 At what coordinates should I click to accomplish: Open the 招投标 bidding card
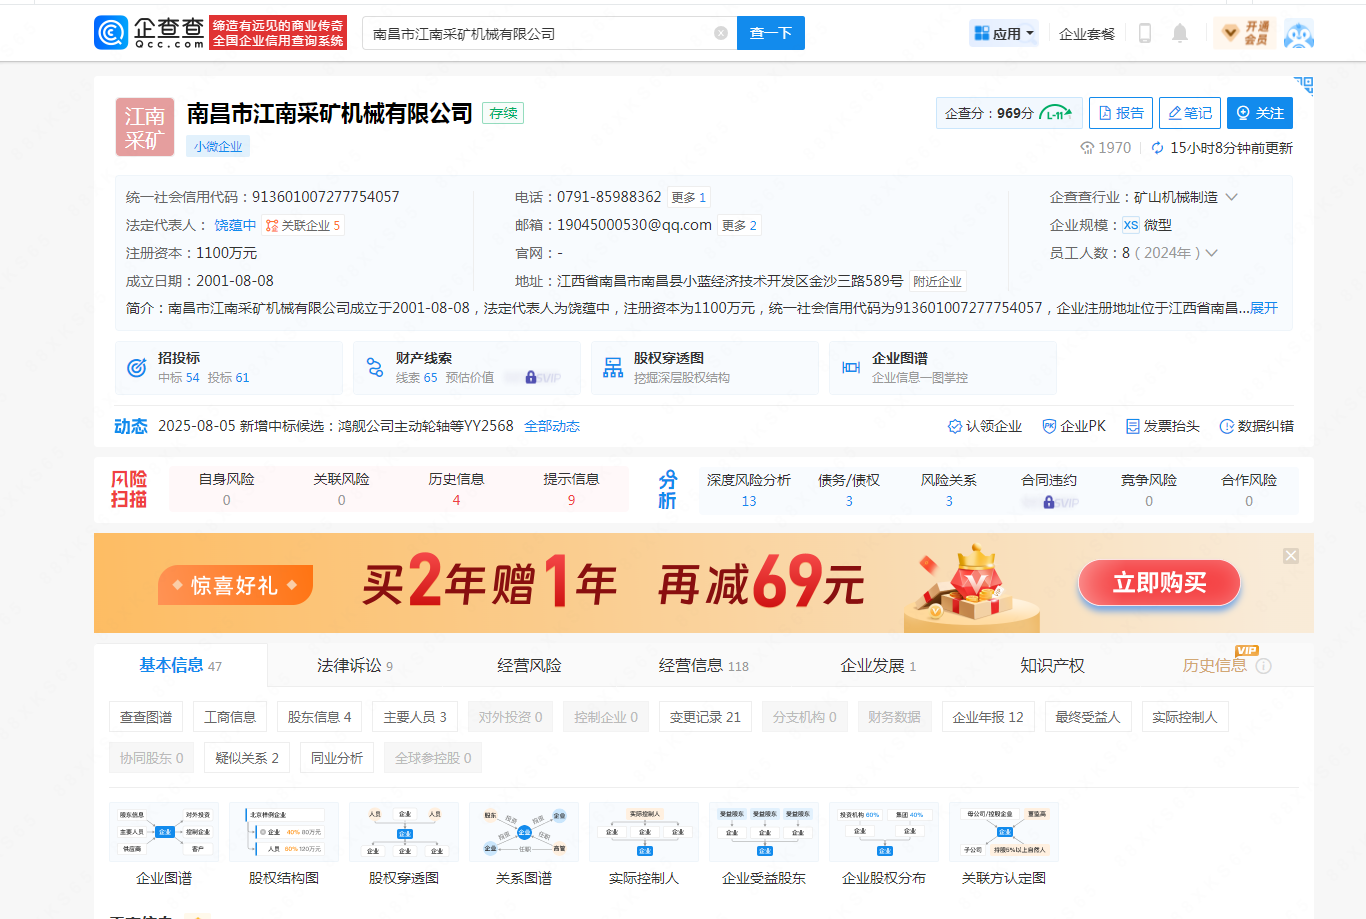coord(229,368)
